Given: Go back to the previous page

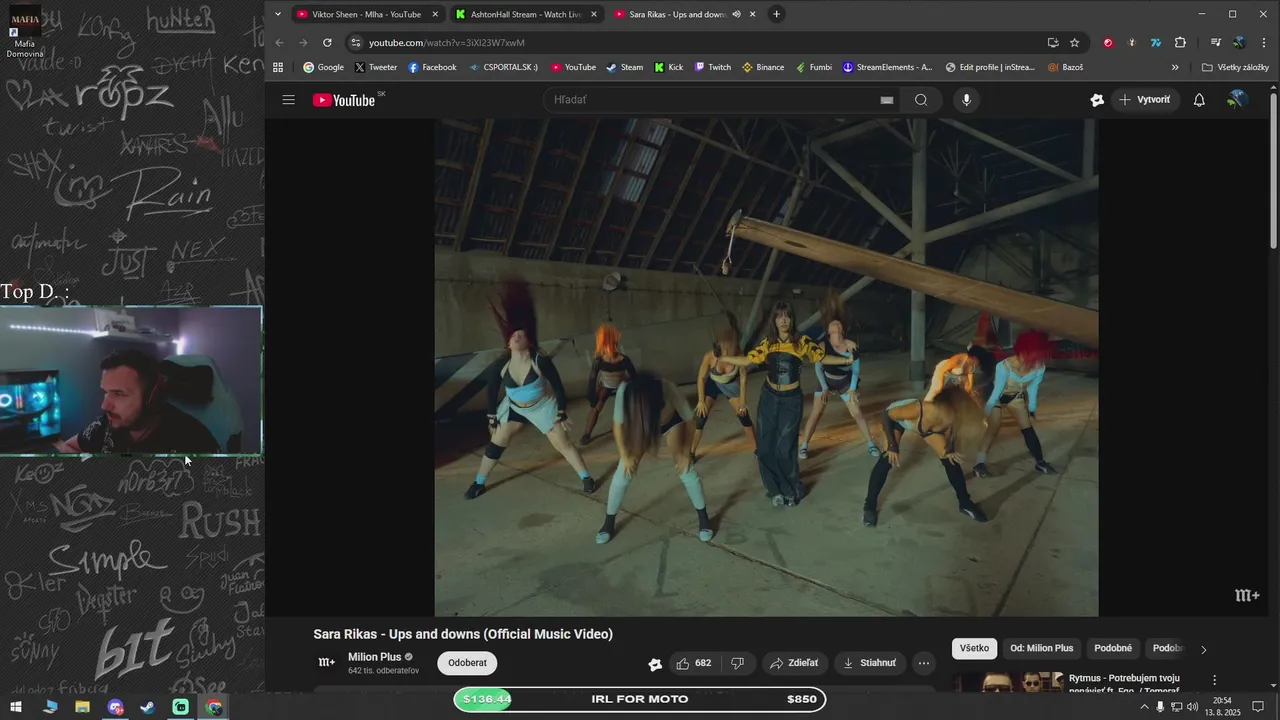Looking at the screenshot, I should 279,42.
